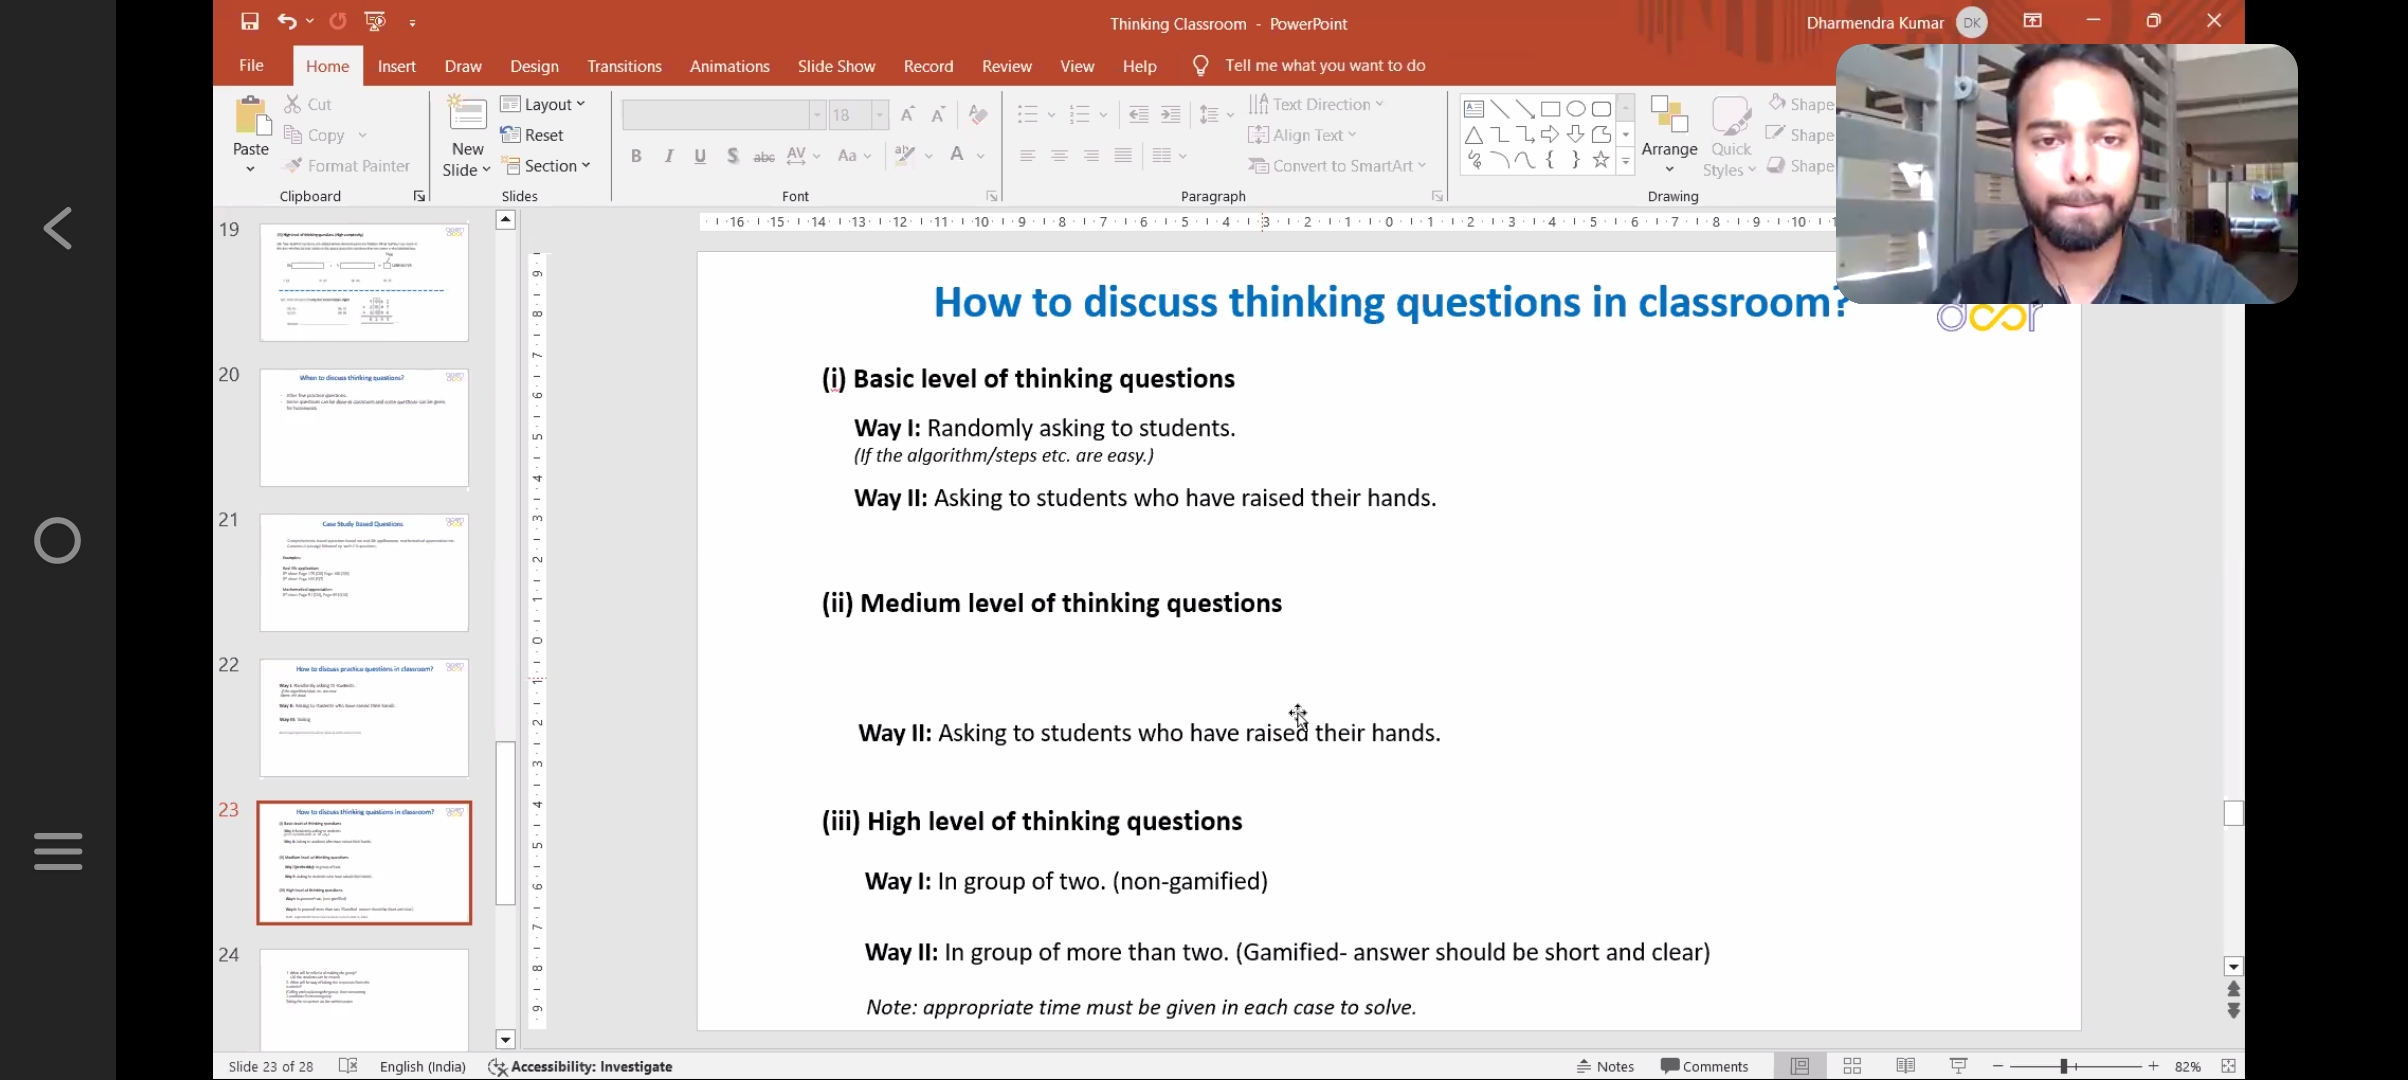The height and width of the screenshot is (1080, 2408).
Task: Switch to the Animations tab
Action: click(x=729, y=66)
